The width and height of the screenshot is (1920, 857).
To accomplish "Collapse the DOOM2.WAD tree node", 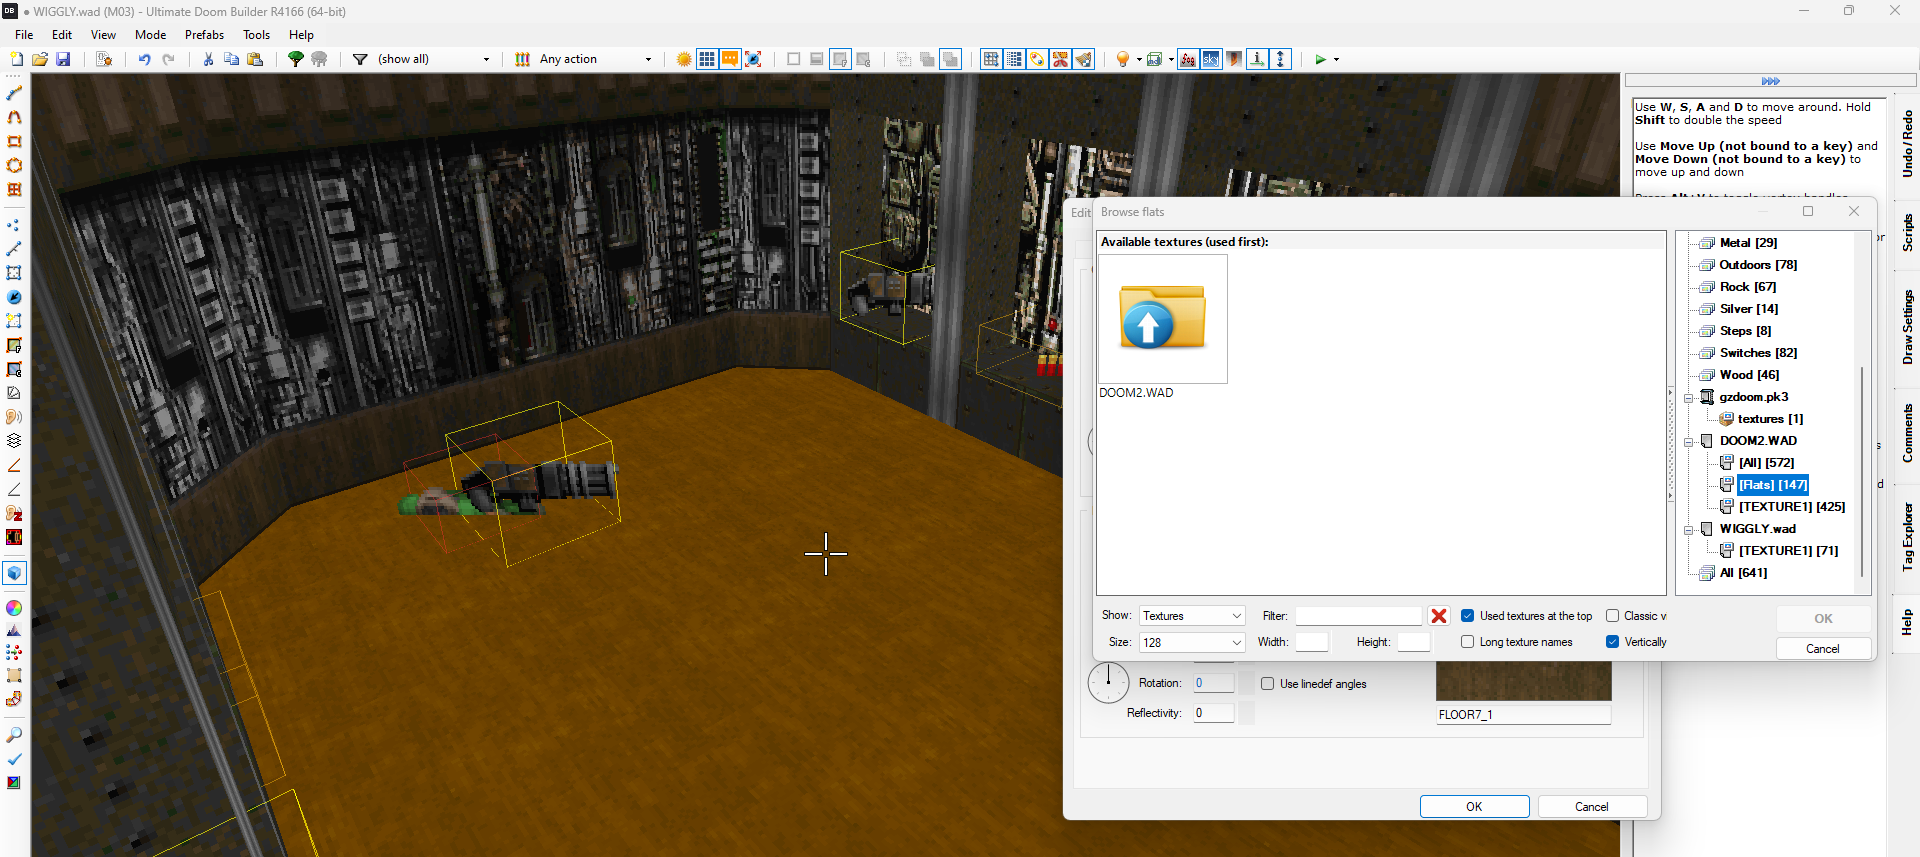I will point(1689,442).
